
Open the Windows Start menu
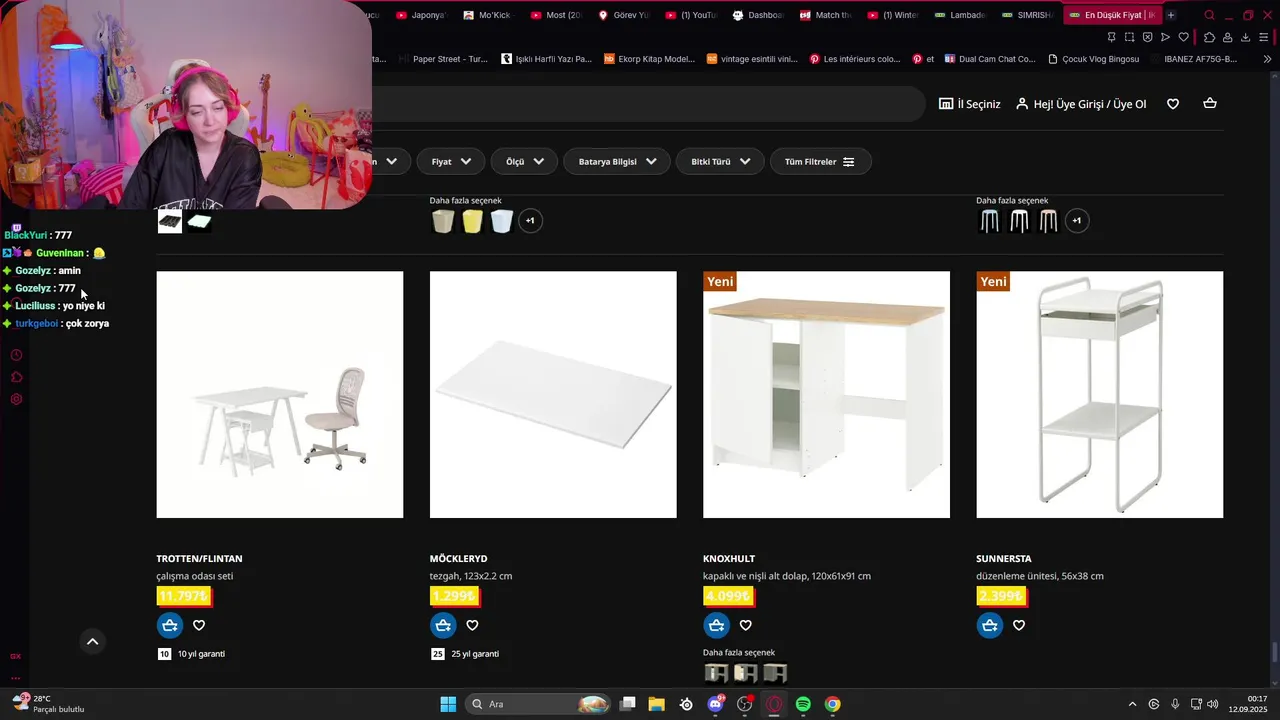click(x=448, y=704)
